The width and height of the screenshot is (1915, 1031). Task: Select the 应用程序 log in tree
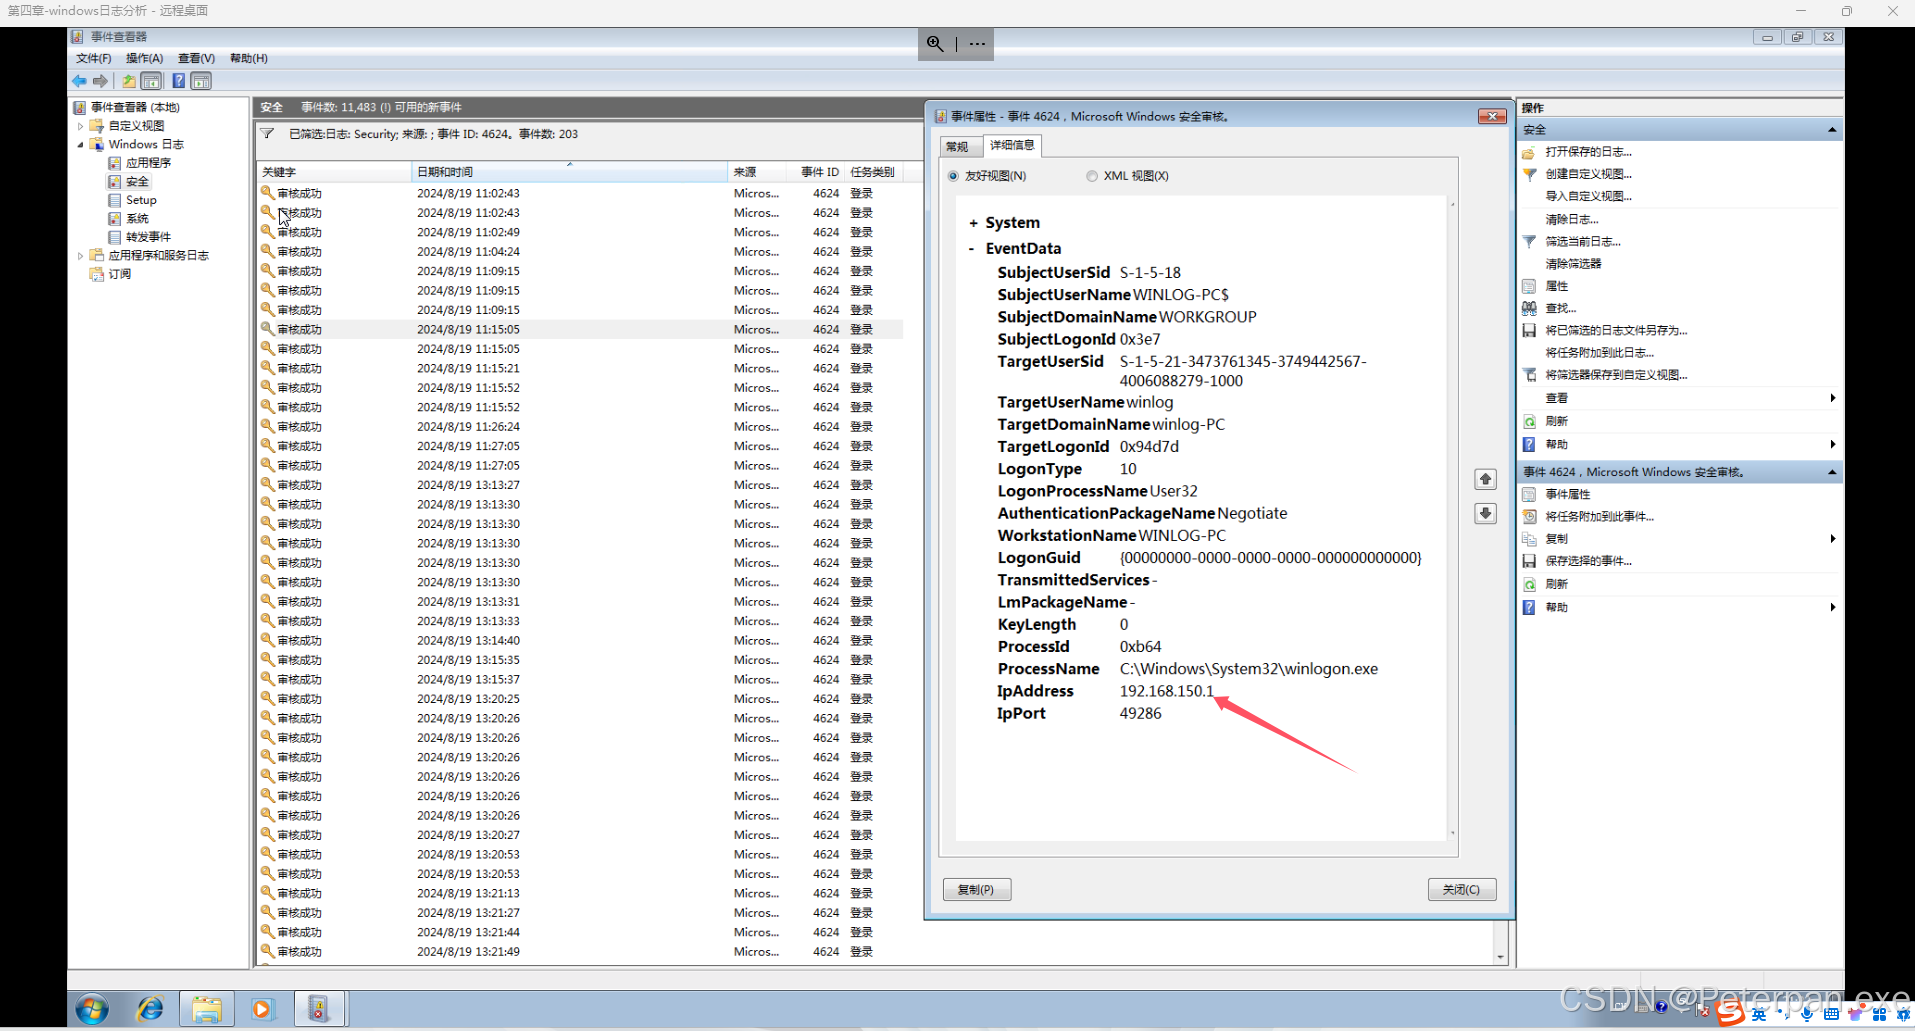coord(148,163)
